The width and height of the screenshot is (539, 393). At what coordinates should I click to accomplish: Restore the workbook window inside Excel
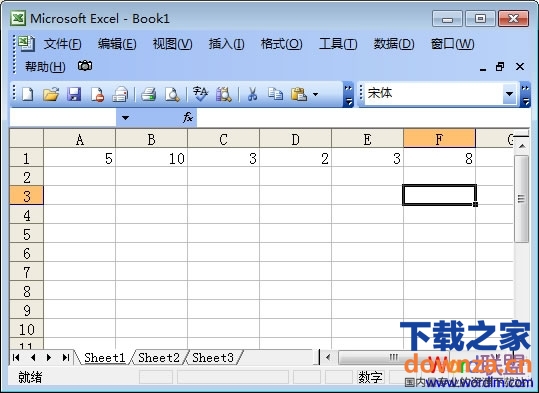click(x=500, y=66)
